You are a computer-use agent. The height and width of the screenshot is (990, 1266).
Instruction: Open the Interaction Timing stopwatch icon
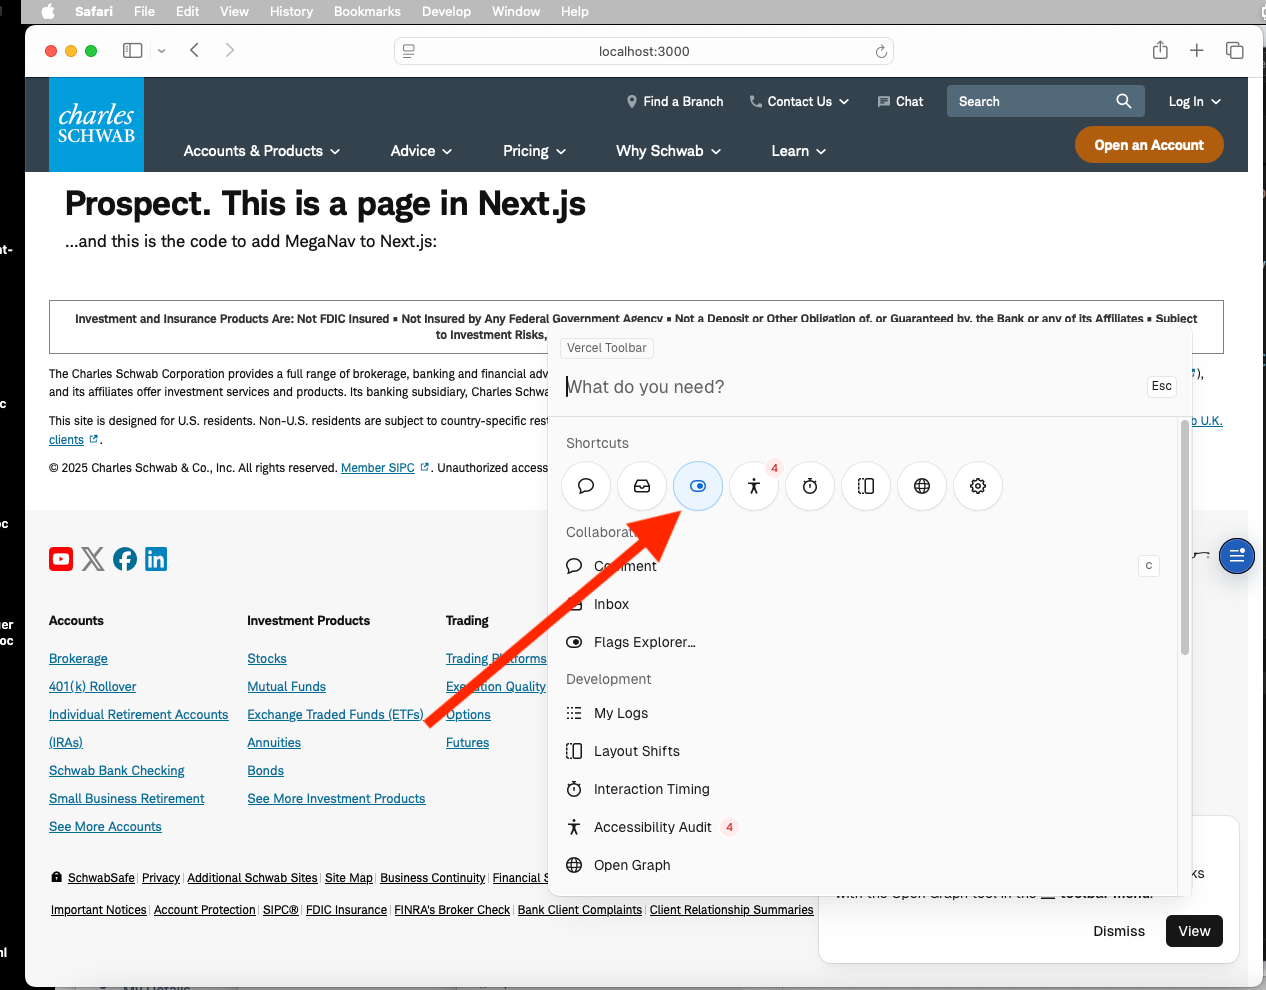pyautogui.click(x=809, y=486)
